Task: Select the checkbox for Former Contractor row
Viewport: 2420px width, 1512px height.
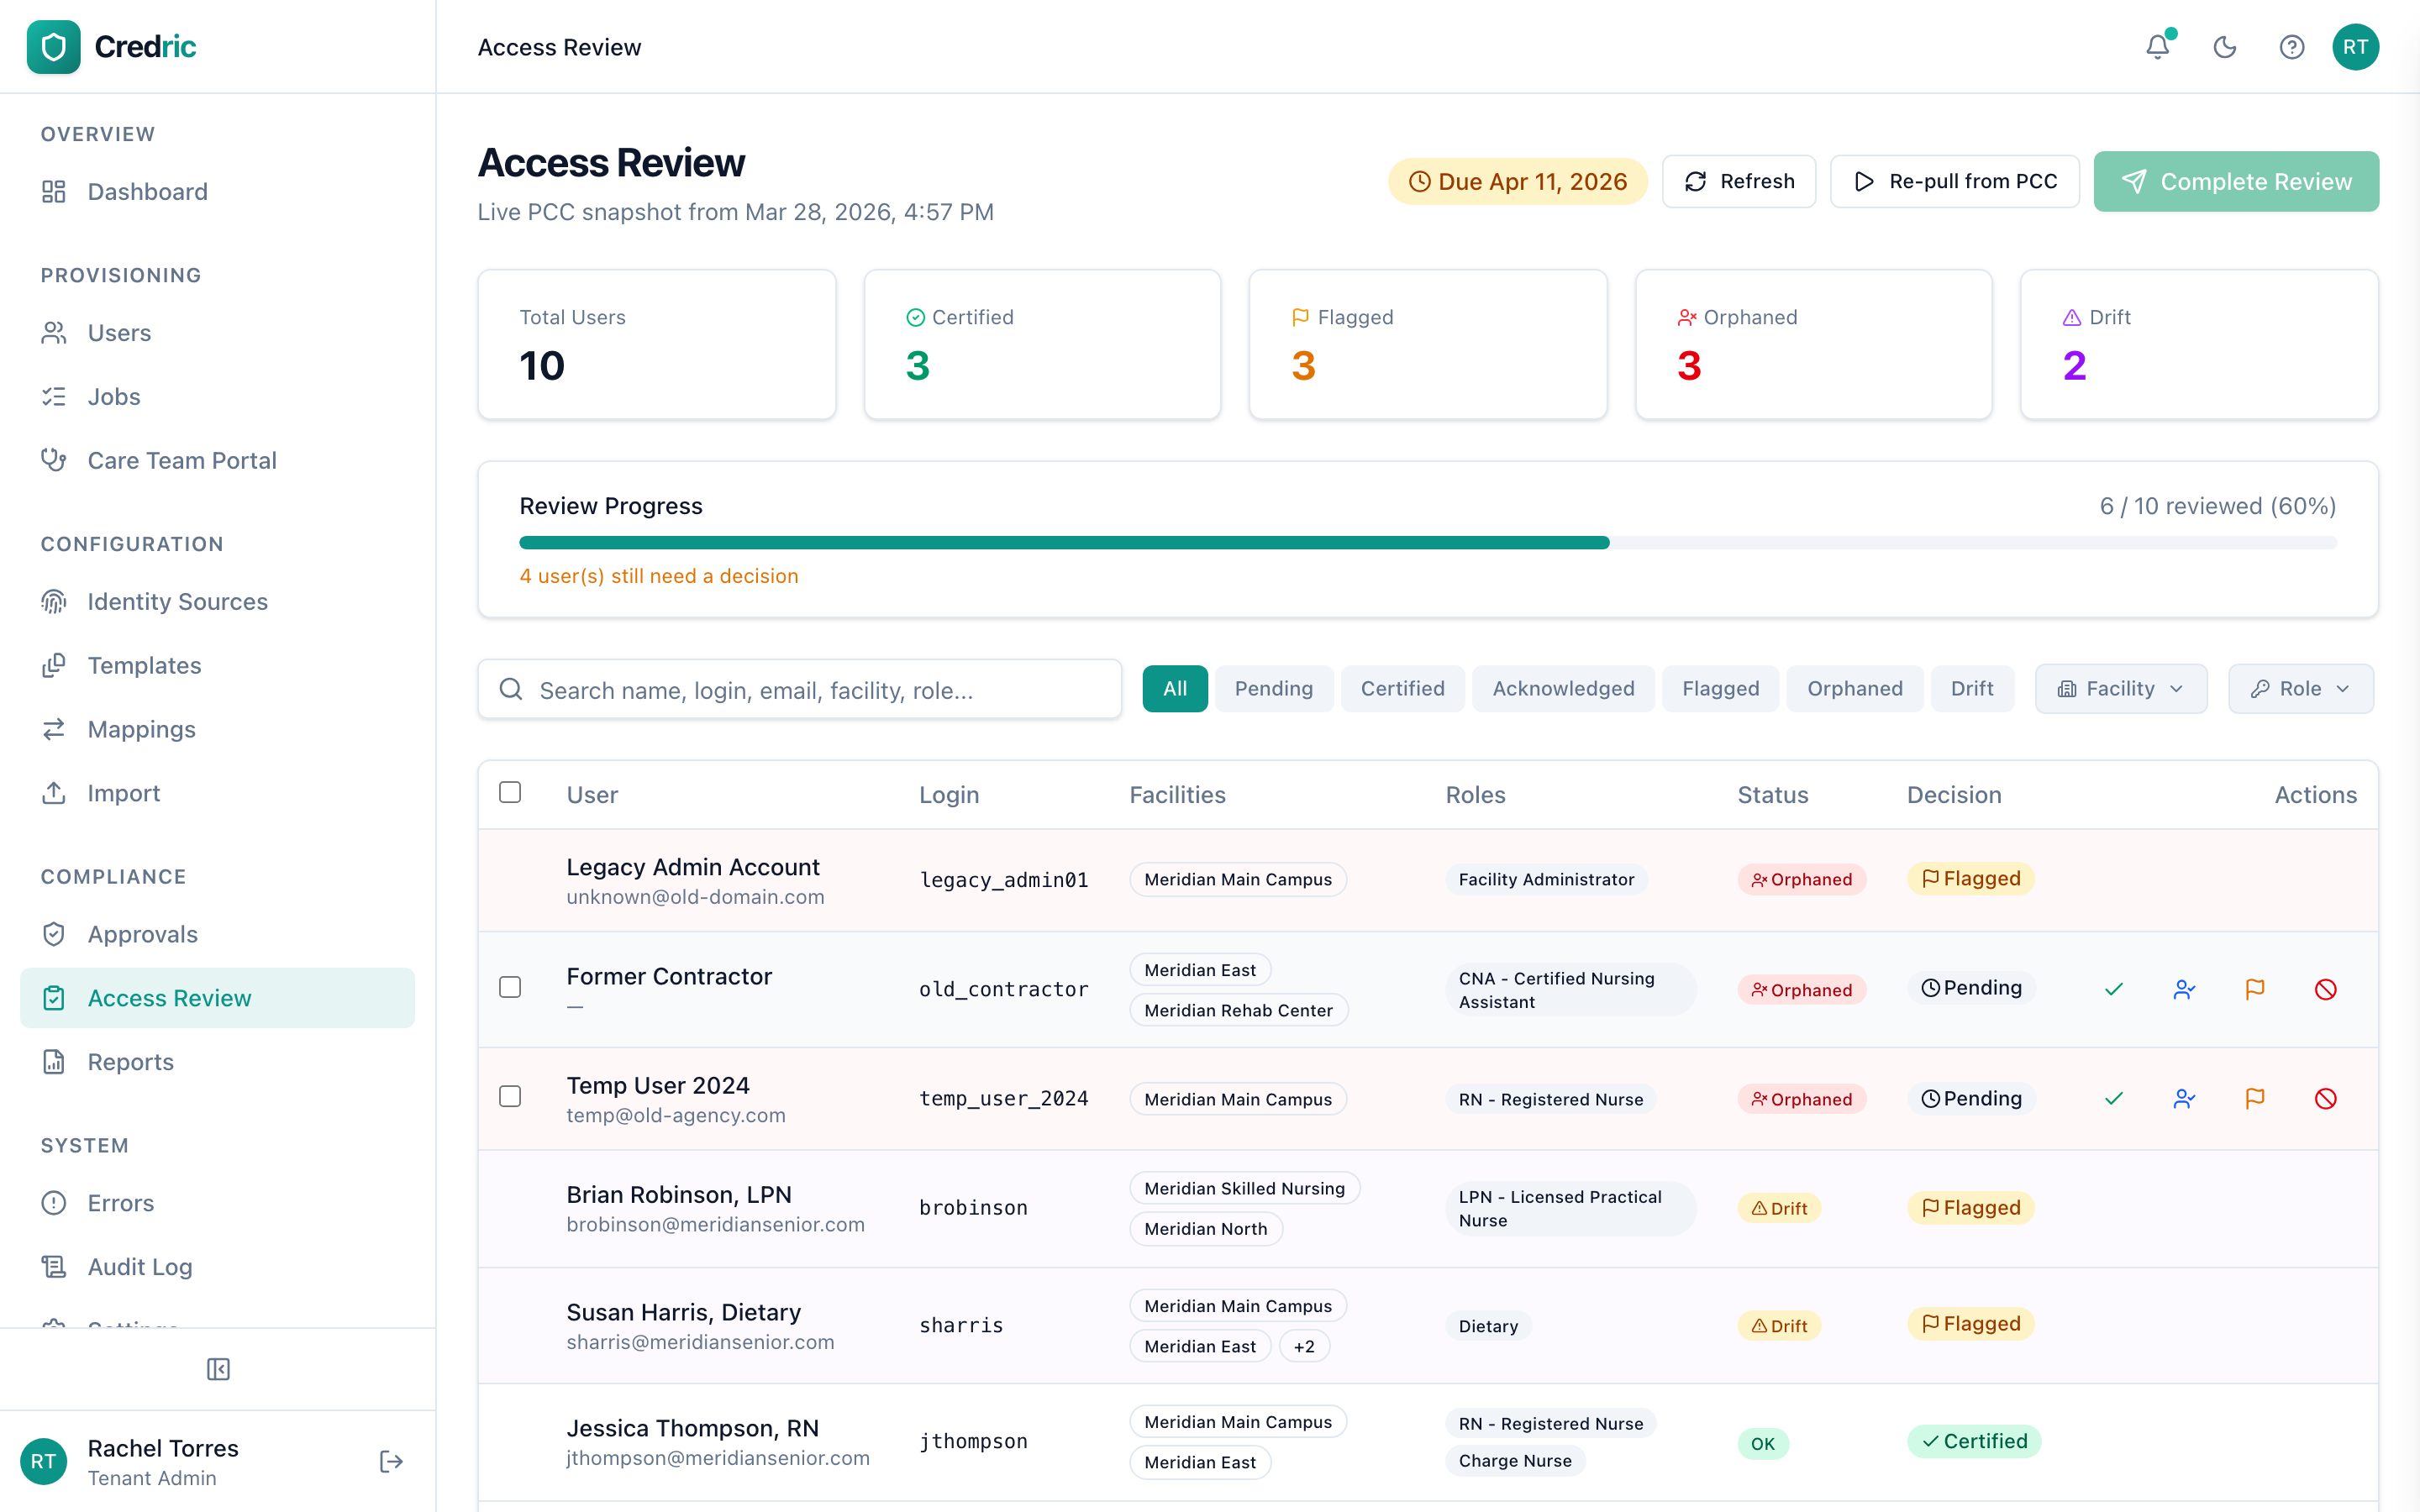Action: click(510, 987)
